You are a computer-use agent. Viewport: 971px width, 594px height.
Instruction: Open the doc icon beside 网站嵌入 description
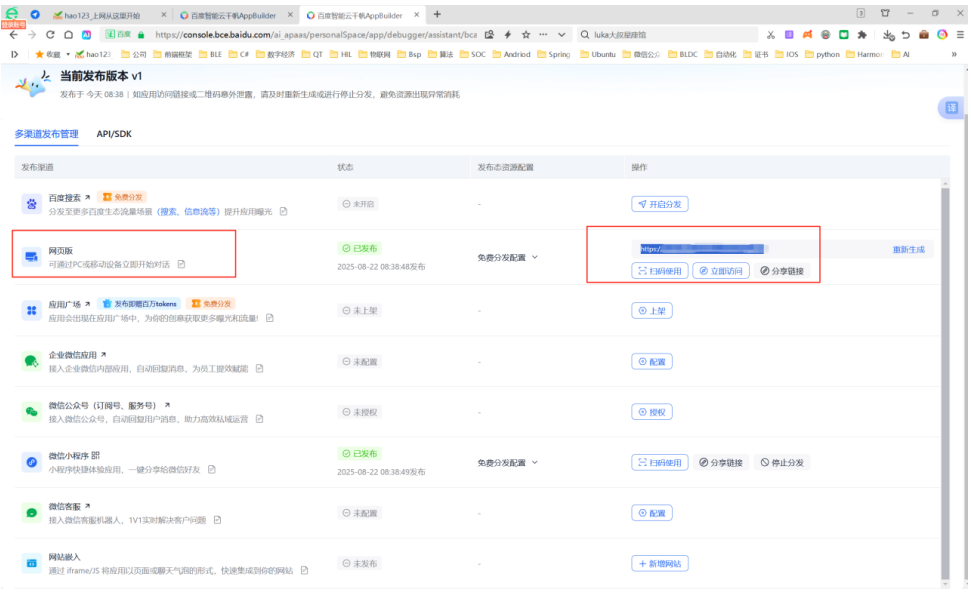305,570
